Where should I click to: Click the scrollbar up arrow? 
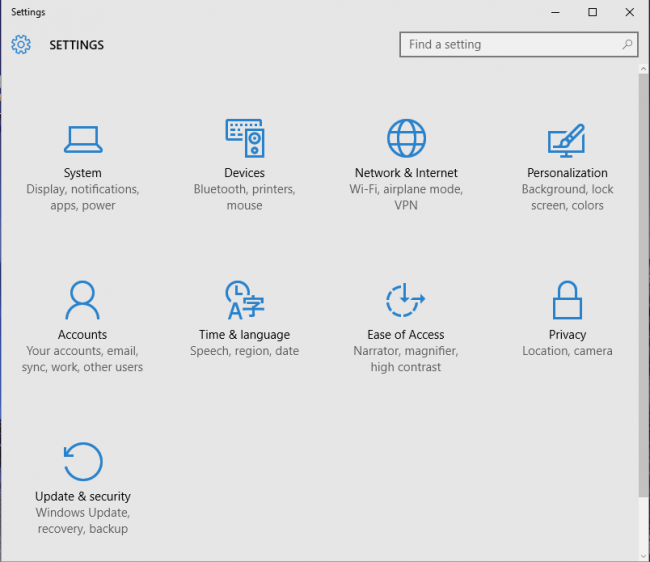pyautogui.click(x=643, y=69)
